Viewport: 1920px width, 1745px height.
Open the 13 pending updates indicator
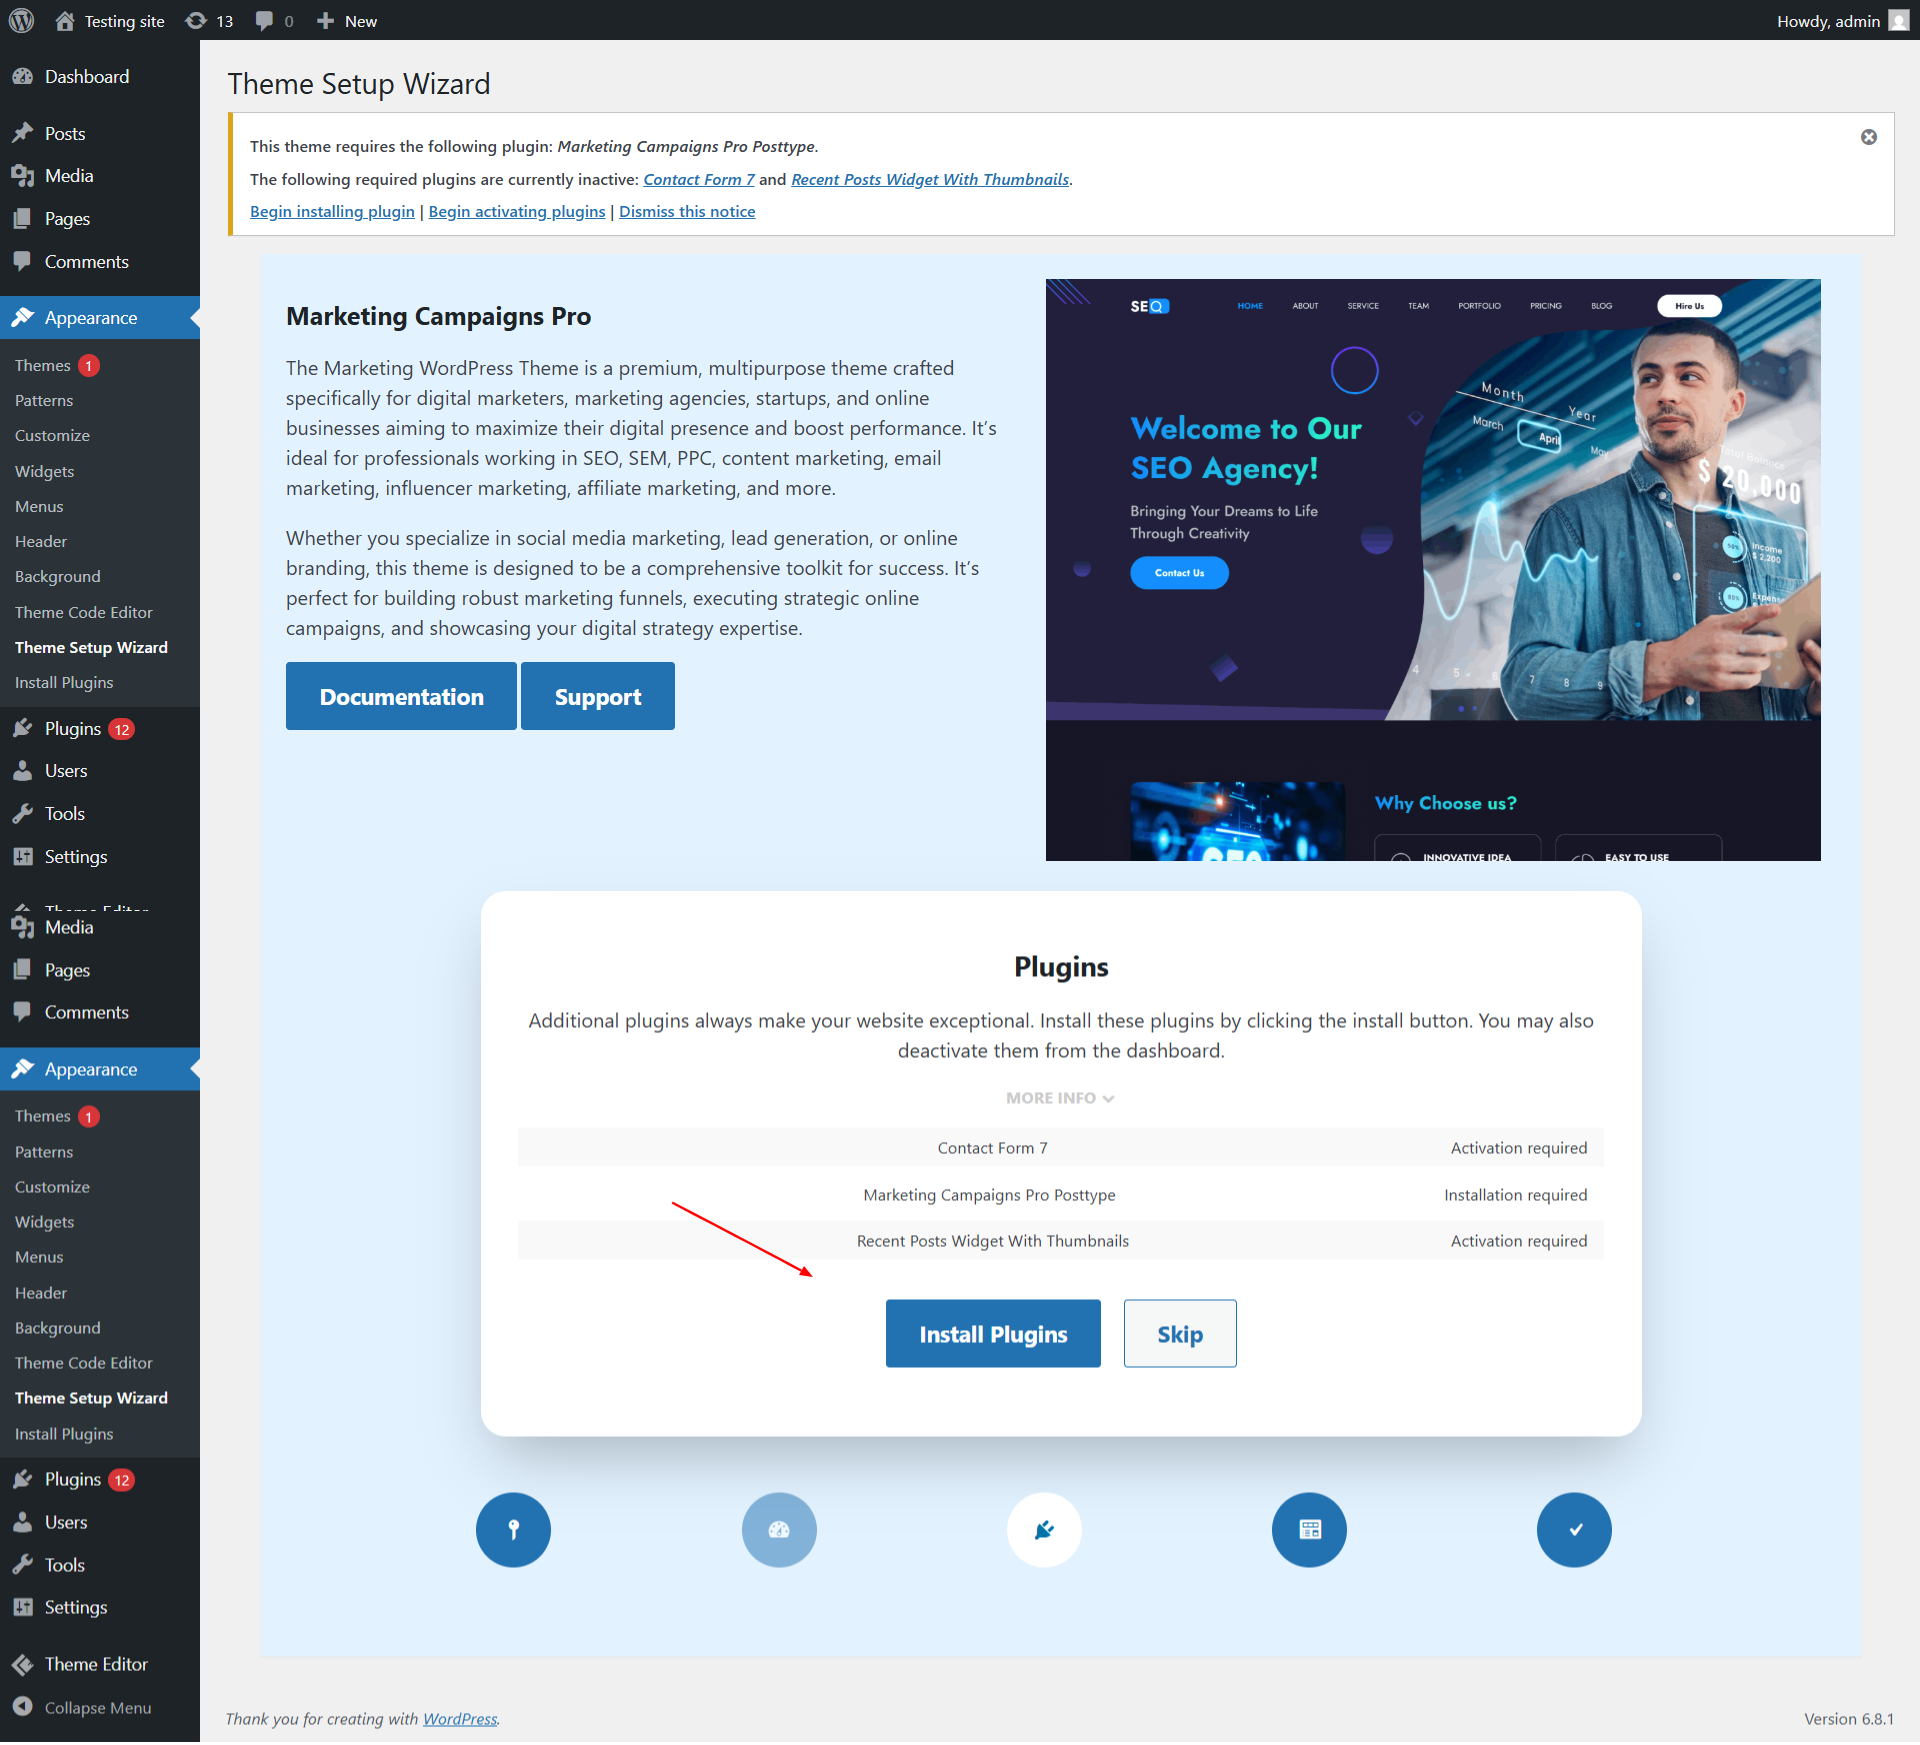[x=210, y=21]
